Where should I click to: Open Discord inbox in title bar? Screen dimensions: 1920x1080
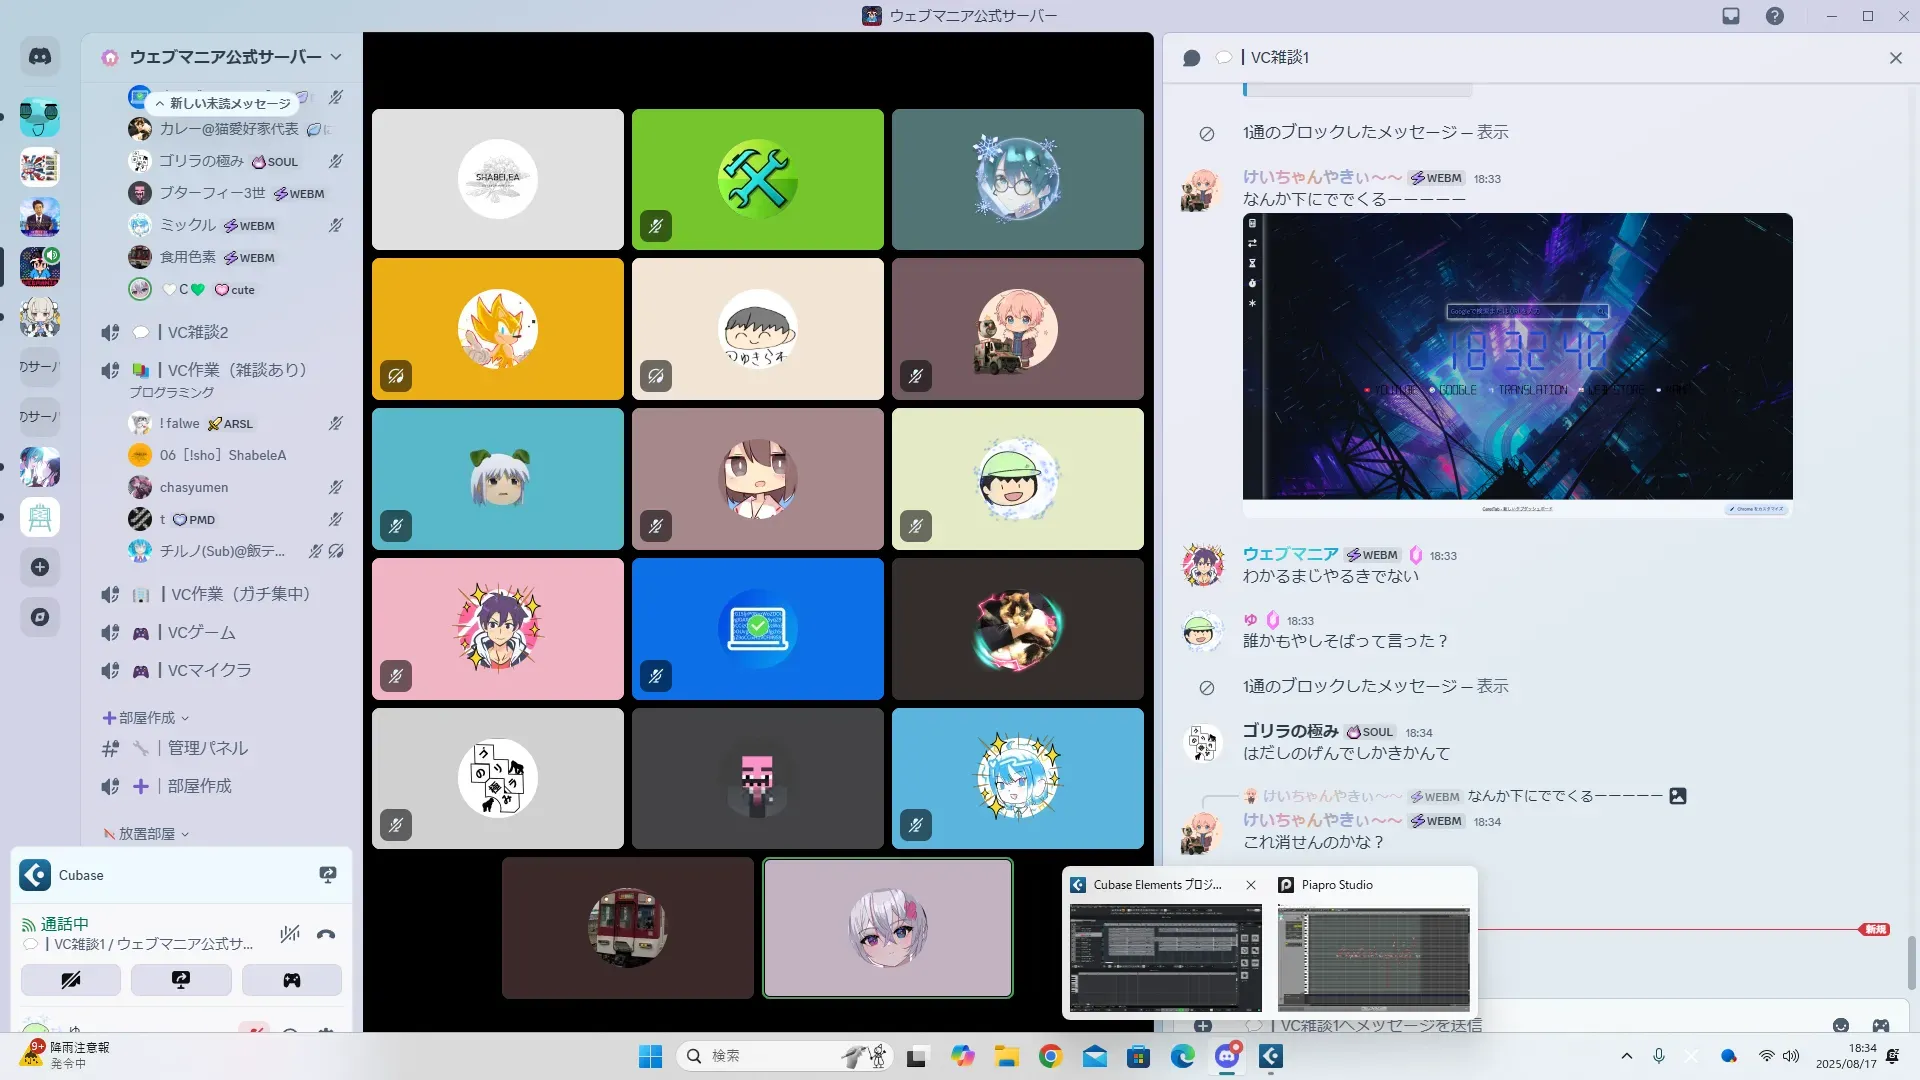click(1731, 16)
